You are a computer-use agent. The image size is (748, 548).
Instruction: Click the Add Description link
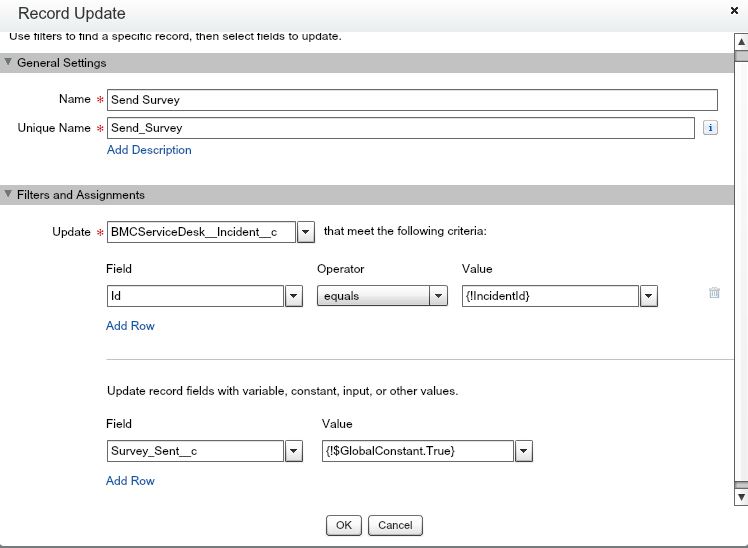149,150
